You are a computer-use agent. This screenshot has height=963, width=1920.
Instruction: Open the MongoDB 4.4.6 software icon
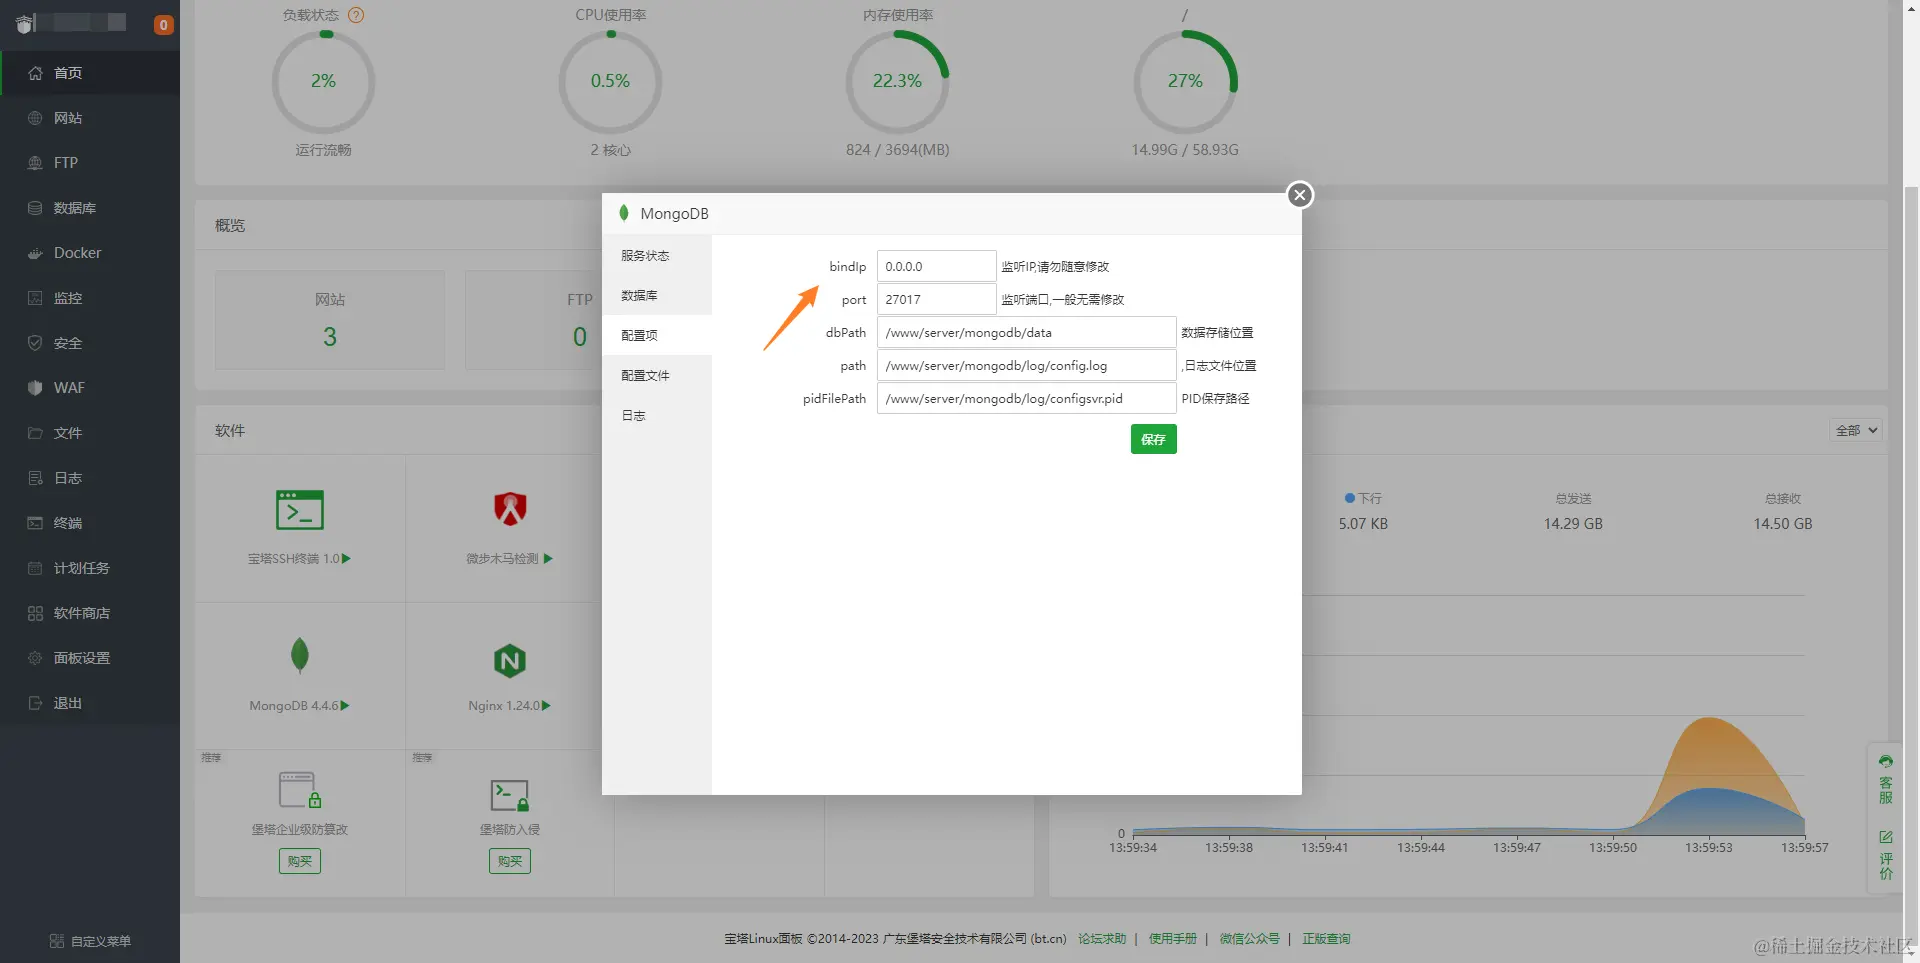coord(299,656)
